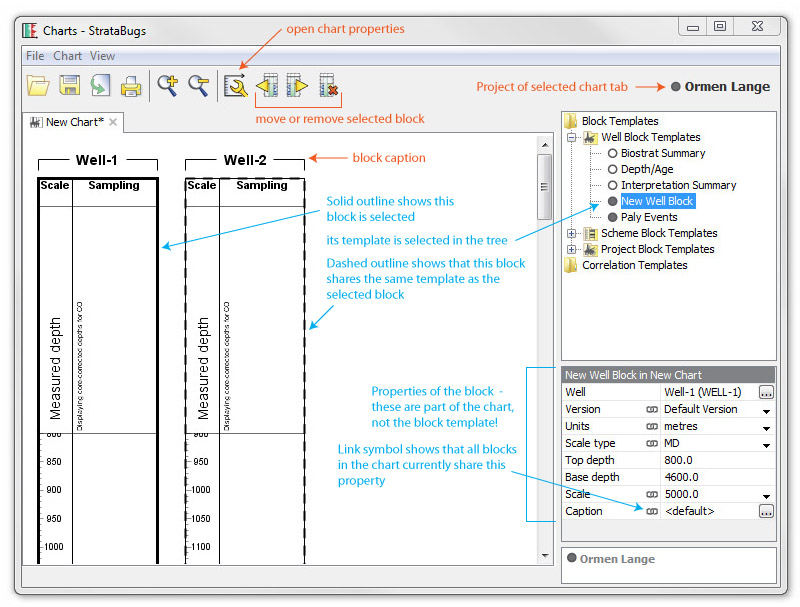Click the Units link symbol
The width and height of the screenshot is (800, 607).
tap(652, 426)
